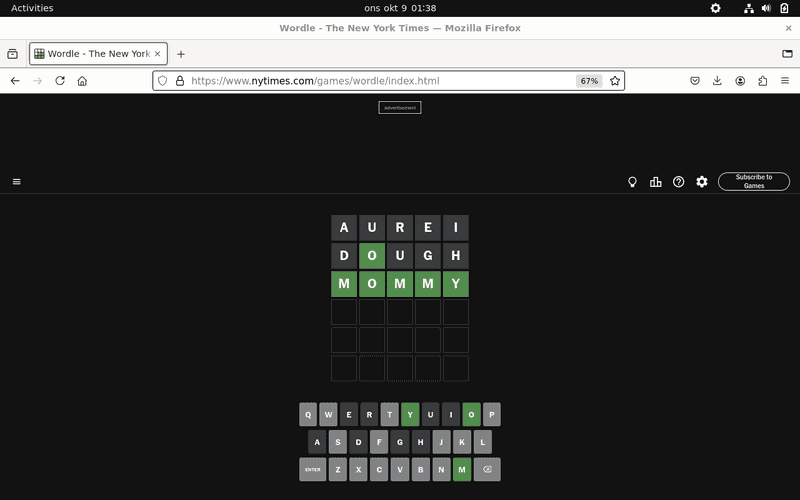Open the Activities overview
This screenshot has width=800, height=500.
point(32,8)
